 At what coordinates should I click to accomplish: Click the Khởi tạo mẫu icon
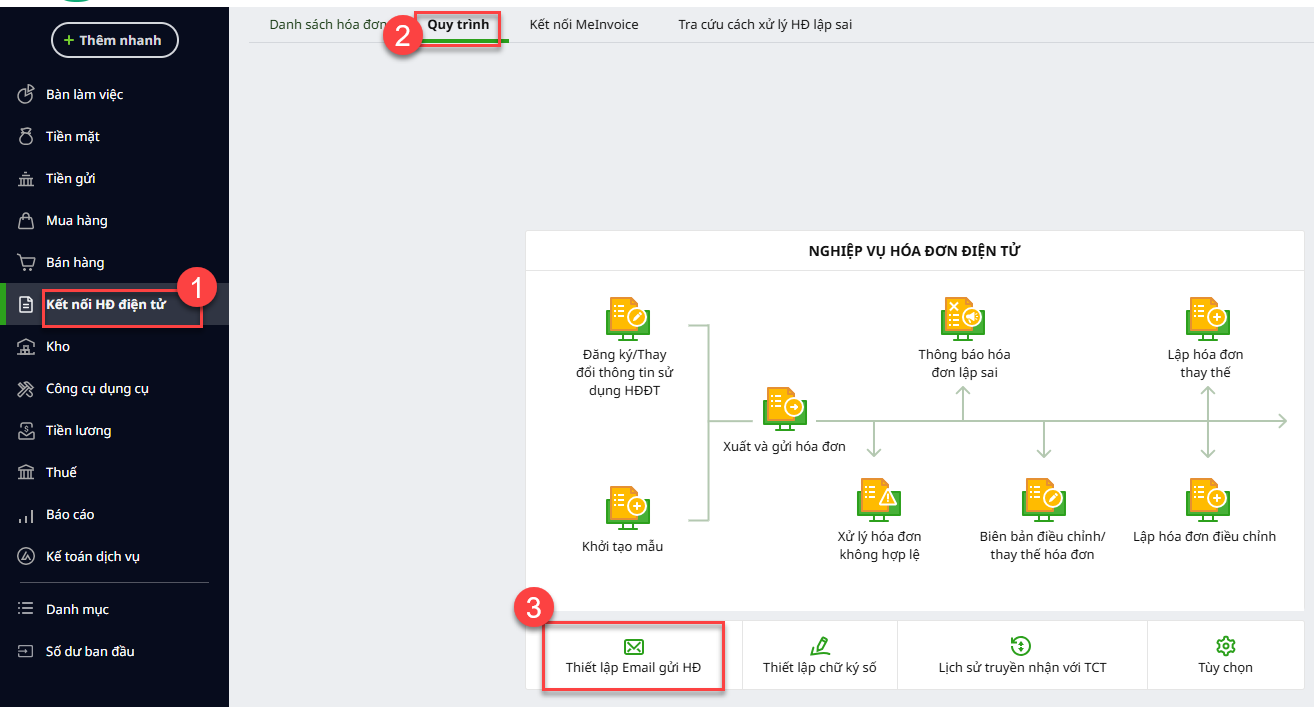point(628,507)
